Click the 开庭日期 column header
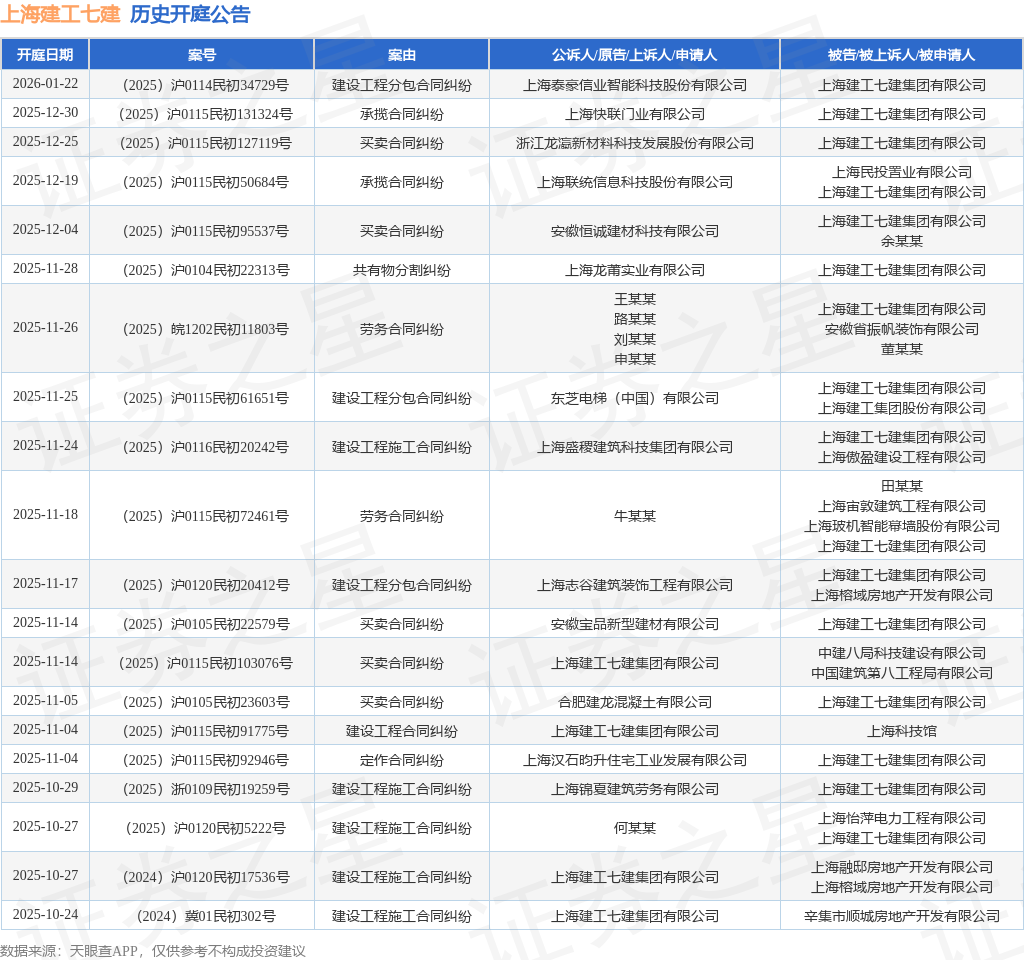 click(x=45, y=55)
